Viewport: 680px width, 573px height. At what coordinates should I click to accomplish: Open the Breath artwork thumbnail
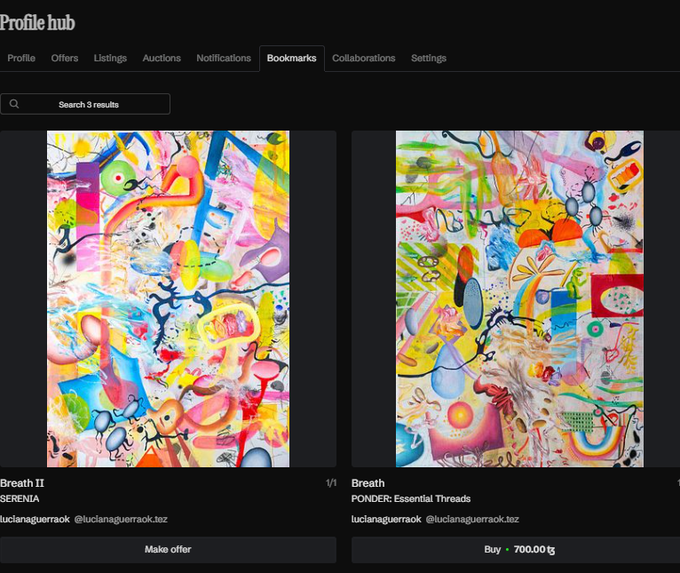520,299
